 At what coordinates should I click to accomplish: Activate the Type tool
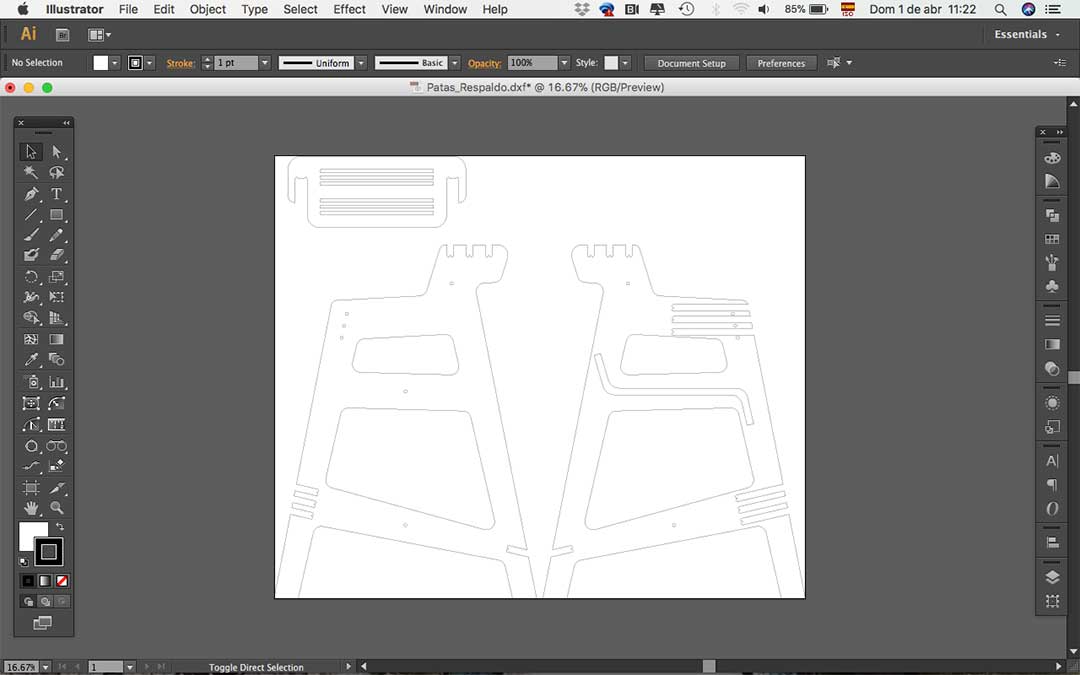[56, 194]
